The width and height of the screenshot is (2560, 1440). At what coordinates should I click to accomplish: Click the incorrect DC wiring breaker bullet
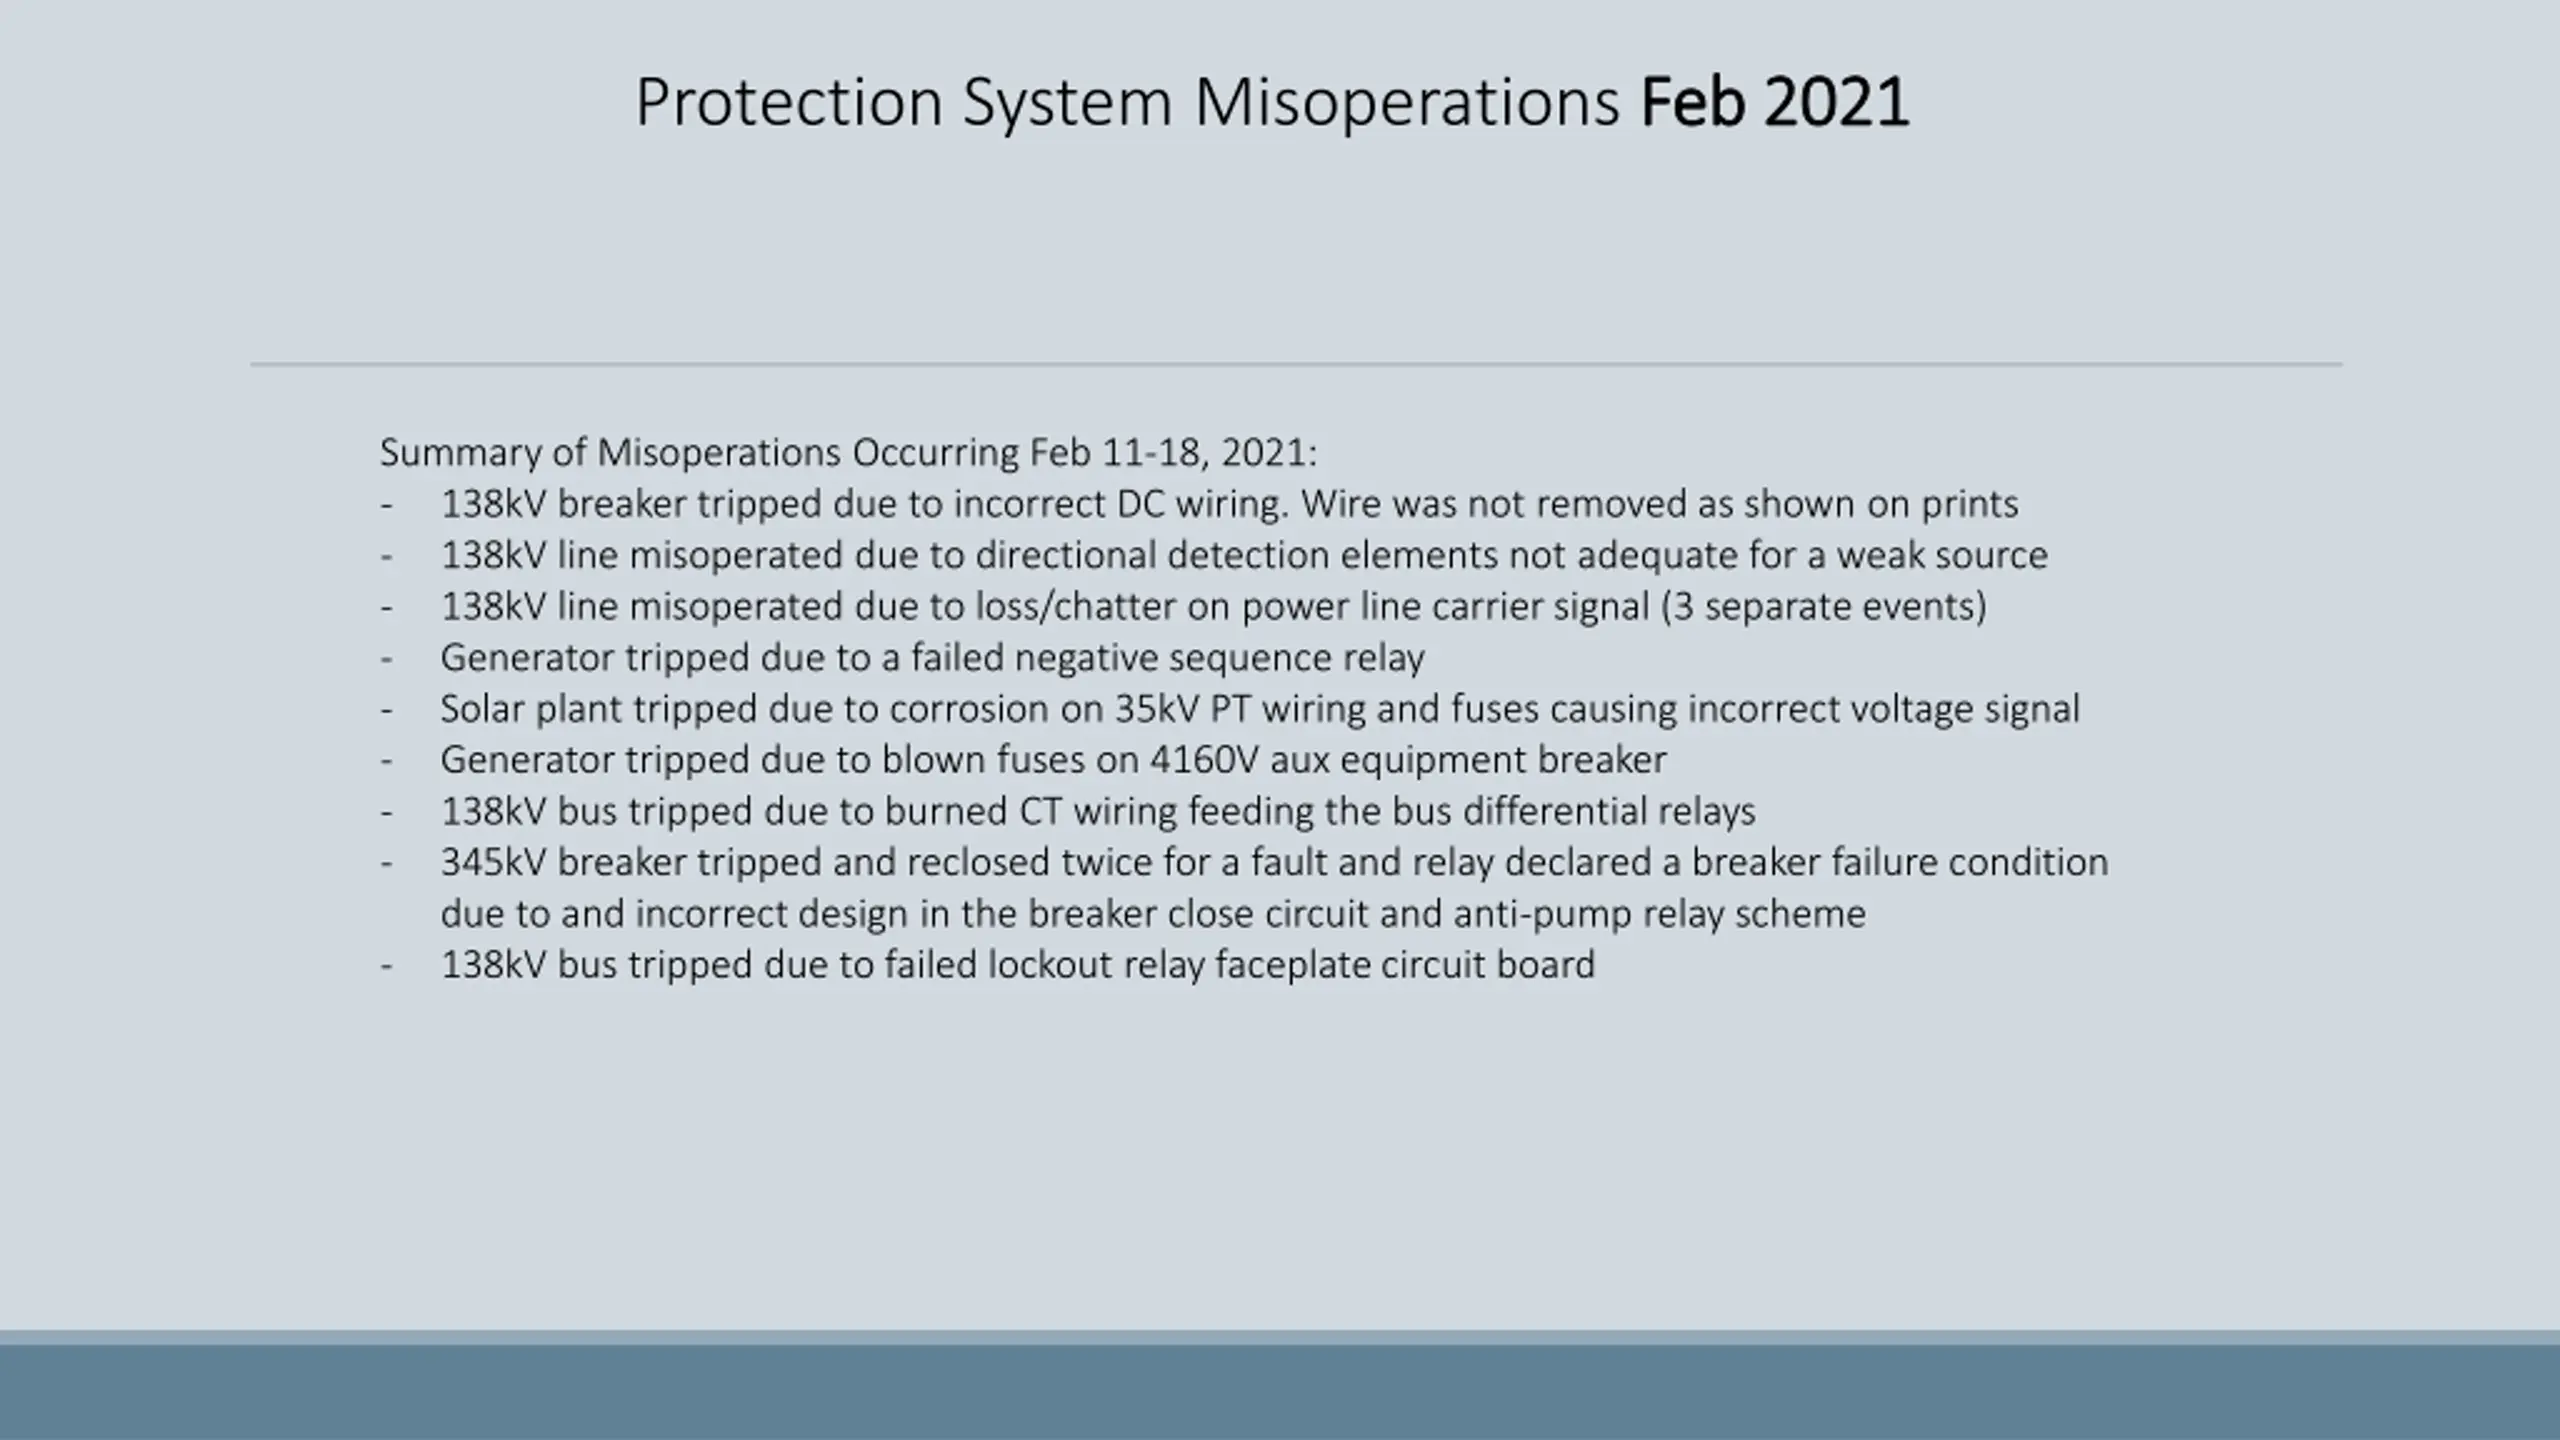[1229, 504]
